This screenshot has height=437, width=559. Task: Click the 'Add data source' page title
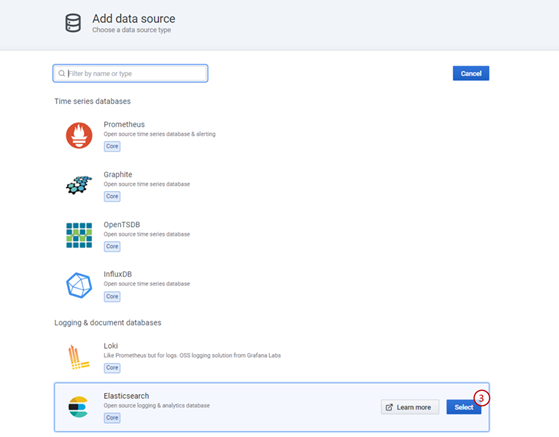coord(134,19)
